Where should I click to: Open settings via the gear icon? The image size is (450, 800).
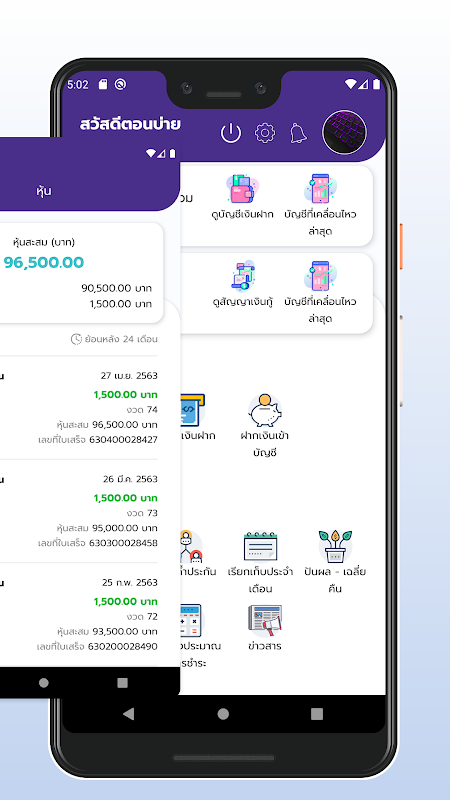pyautogui.click(x=265, y=133)
